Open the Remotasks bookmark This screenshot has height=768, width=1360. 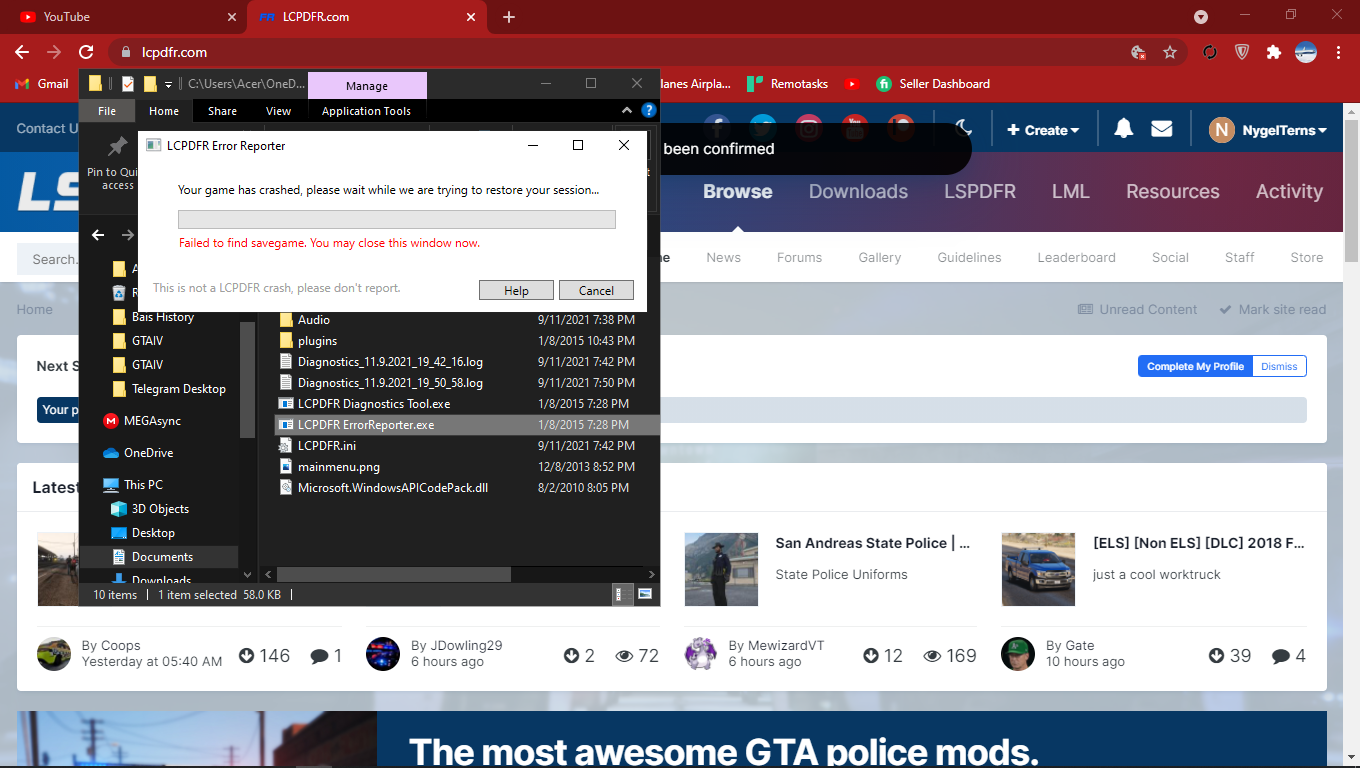(x=788, y=84)
